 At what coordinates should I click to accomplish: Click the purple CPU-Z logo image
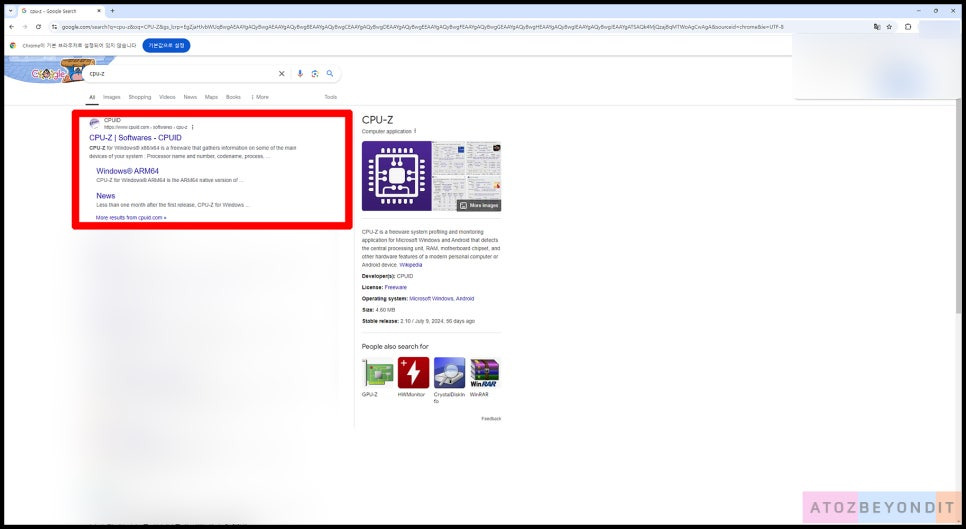[x=397, y=176]
